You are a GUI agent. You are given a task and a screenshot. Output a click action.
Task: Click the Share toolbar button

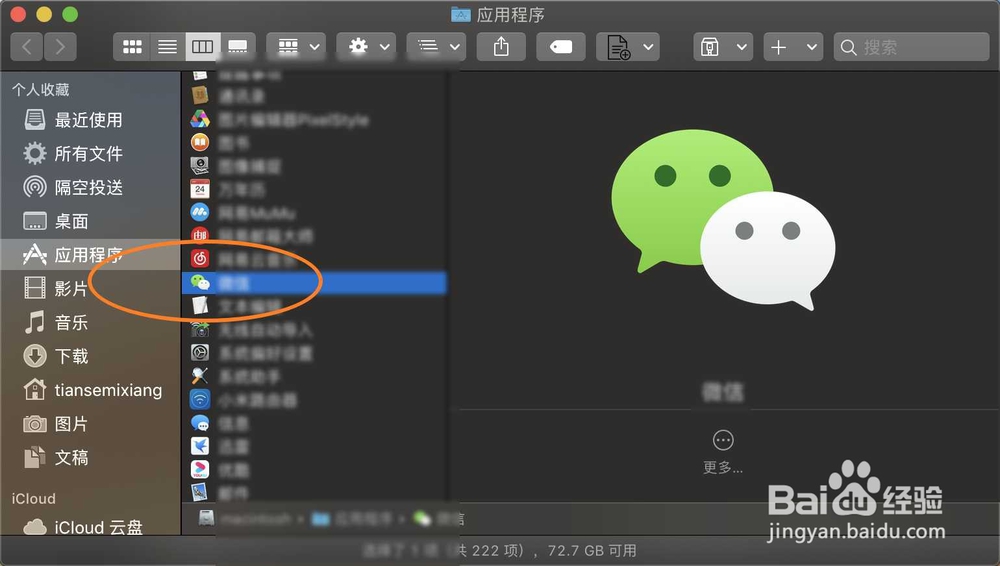pos(501,47)
